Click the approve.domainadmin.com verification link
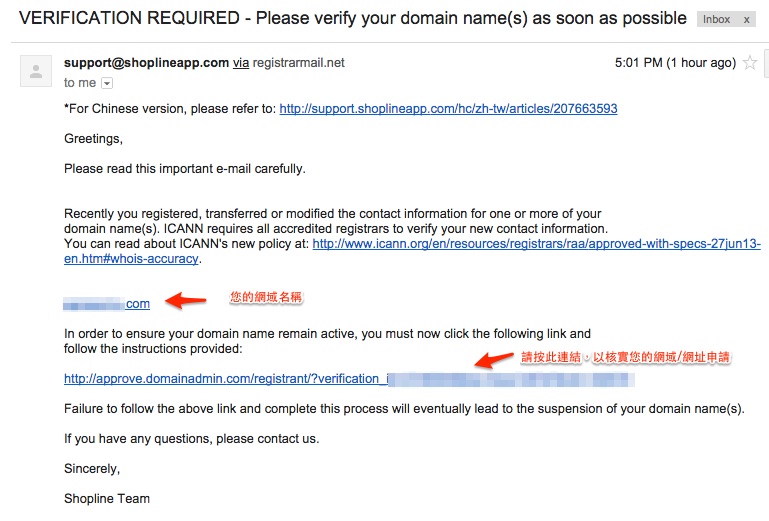This screenshot has height=521, width=769. coord(349,379)
